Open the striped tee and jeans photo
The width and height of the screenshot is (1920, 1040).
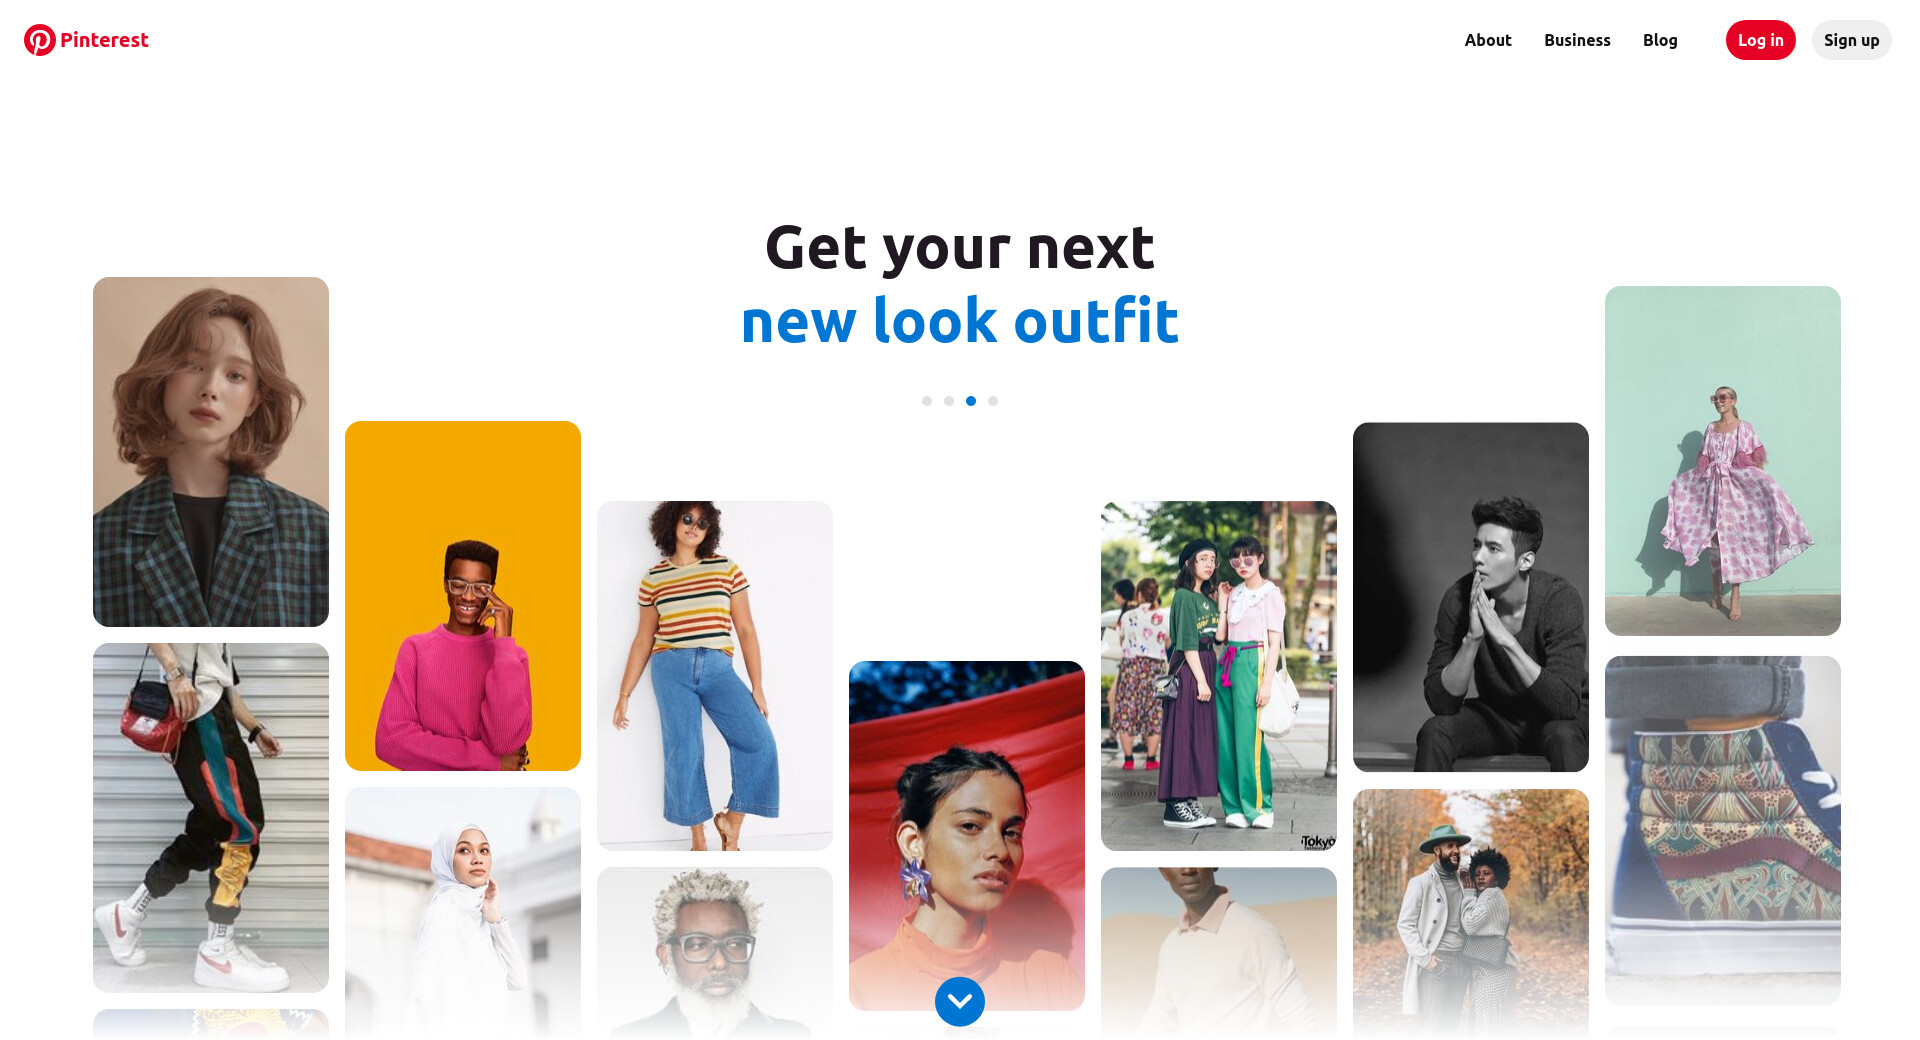point(715,676)
